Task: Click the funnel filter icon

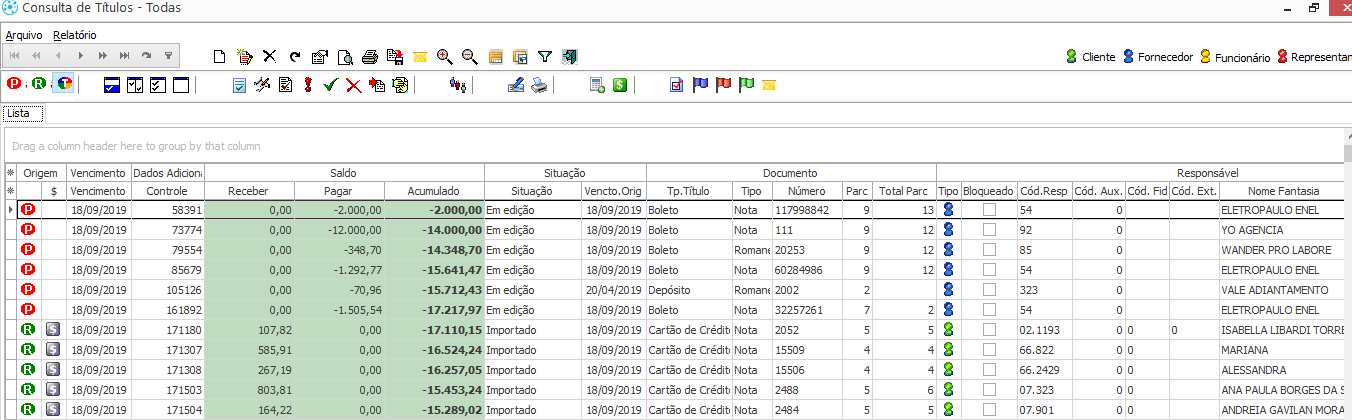Action: [545, 56]
